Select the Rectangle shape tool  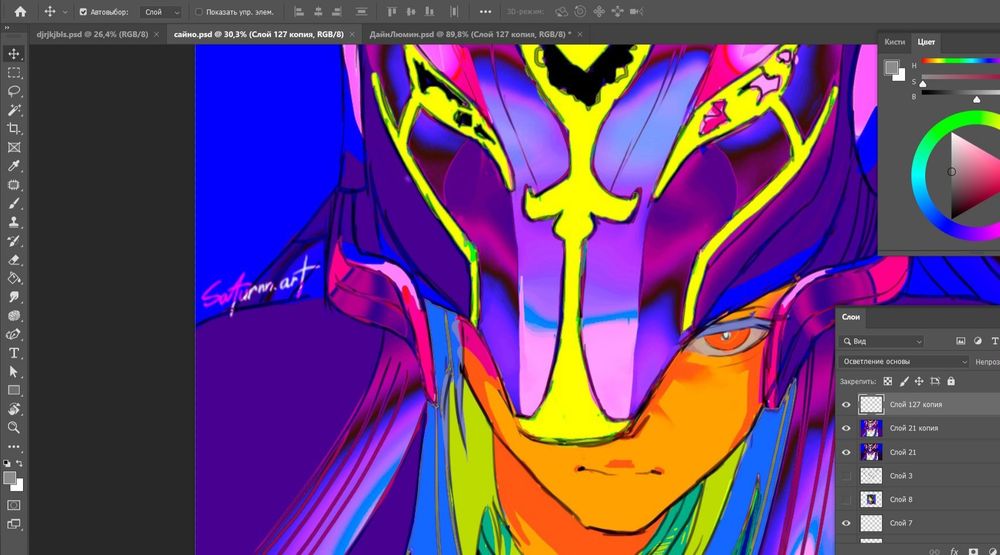(x=14, y=390)
